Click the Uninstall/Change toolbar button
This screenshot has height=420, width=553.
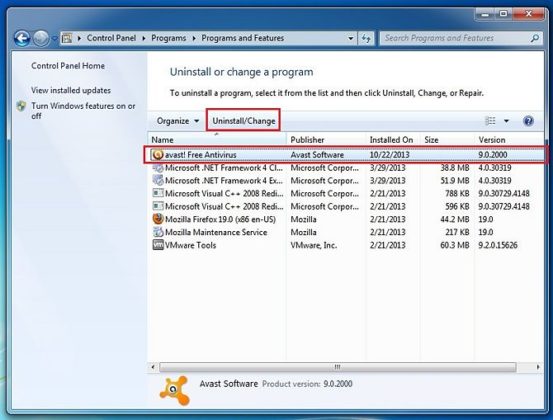click(x=243, y=121)
